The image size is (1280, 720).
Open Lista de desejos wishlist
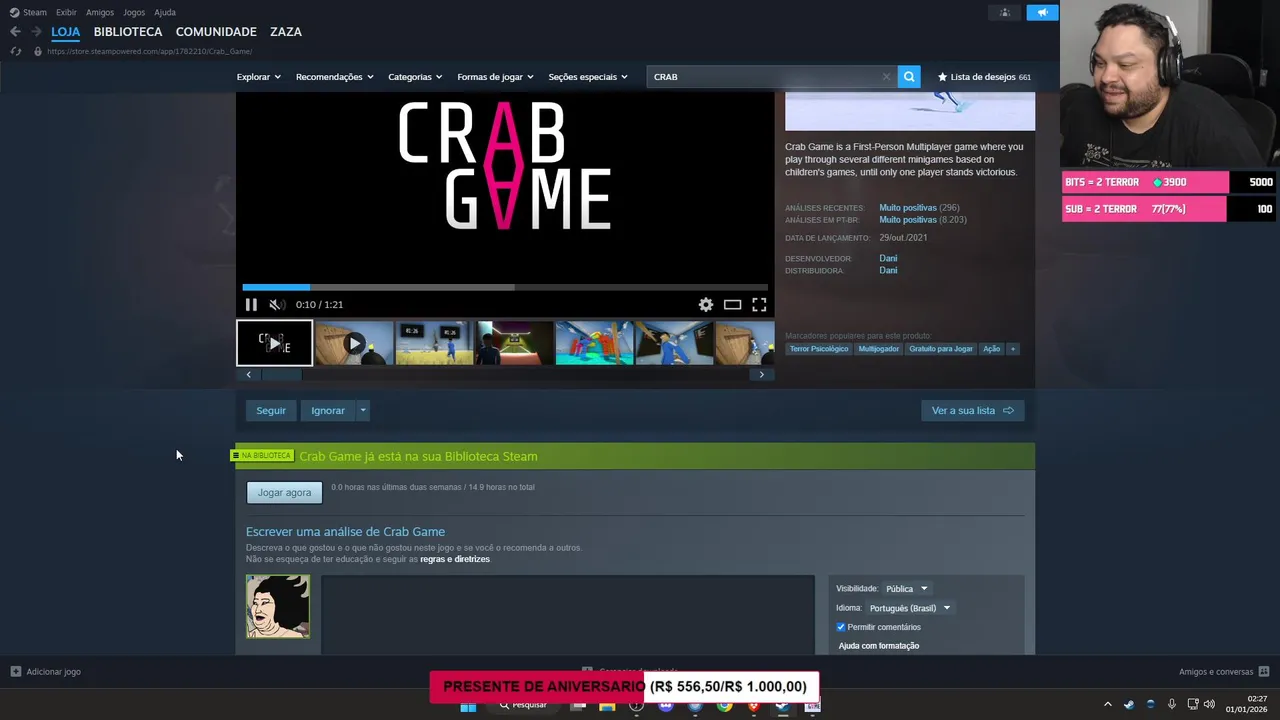point(984,77)
